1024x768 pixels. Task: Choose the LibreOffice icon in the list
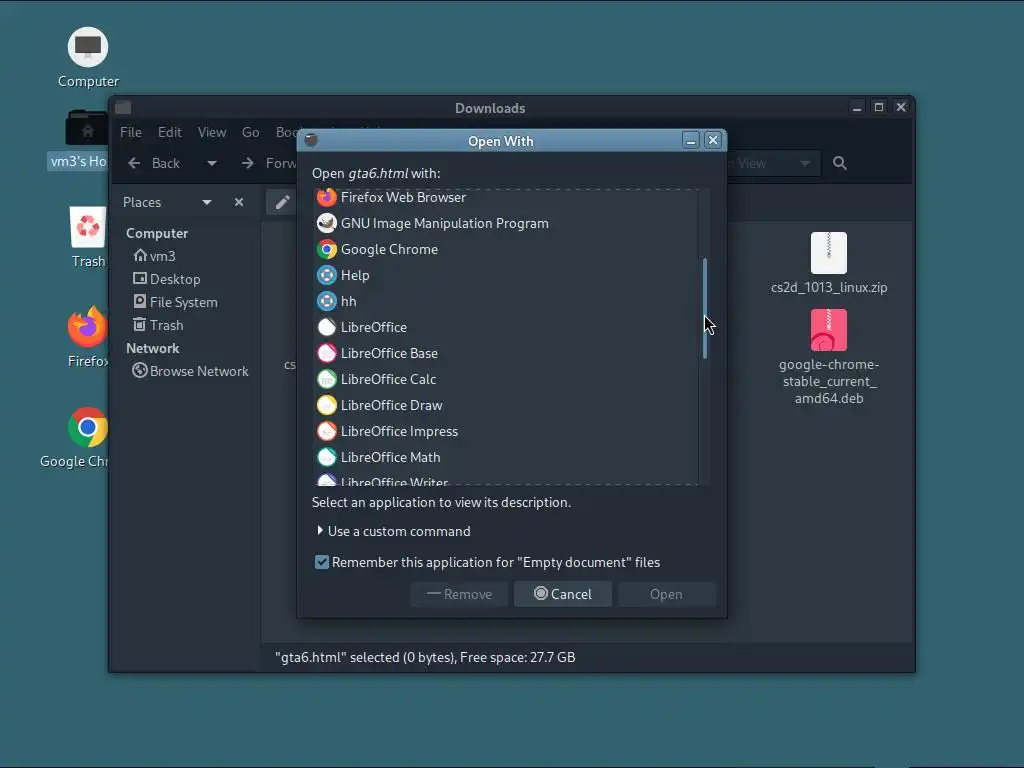click(327, 327)
